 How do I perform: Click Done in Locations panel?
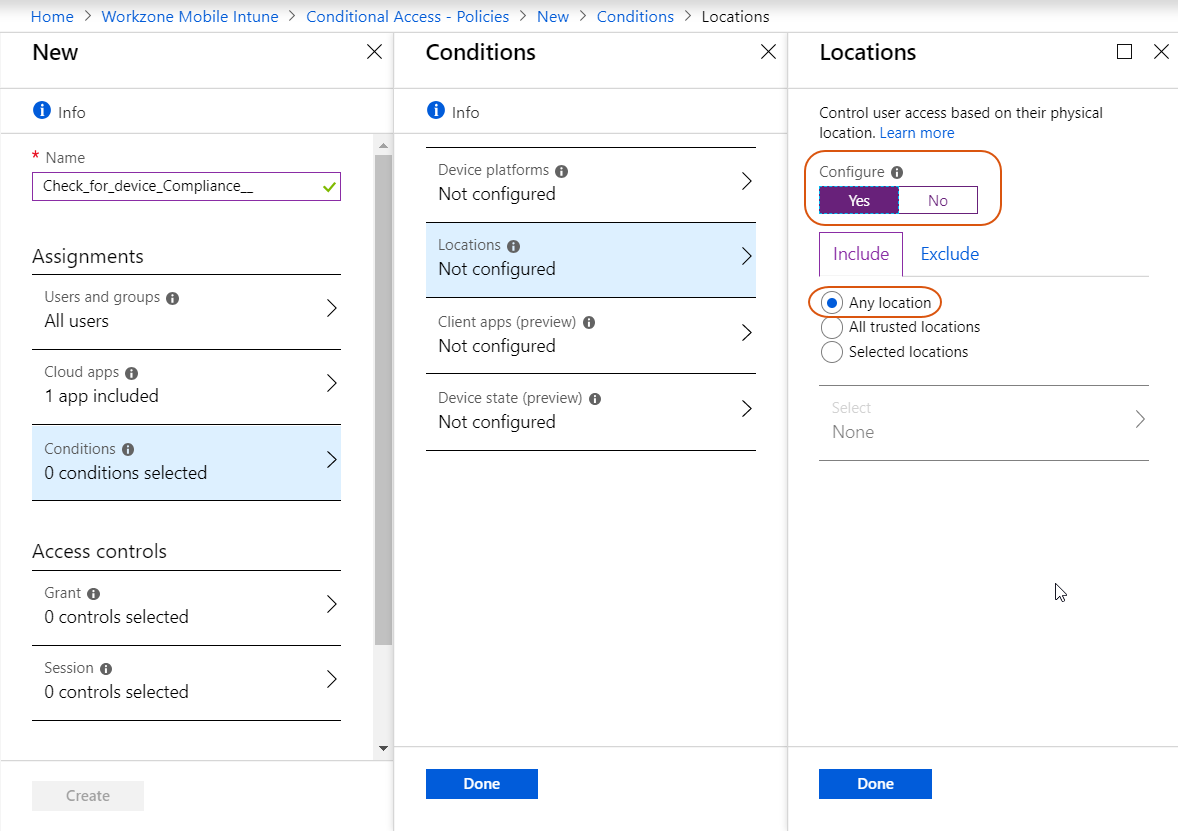[x=875, y=784]
